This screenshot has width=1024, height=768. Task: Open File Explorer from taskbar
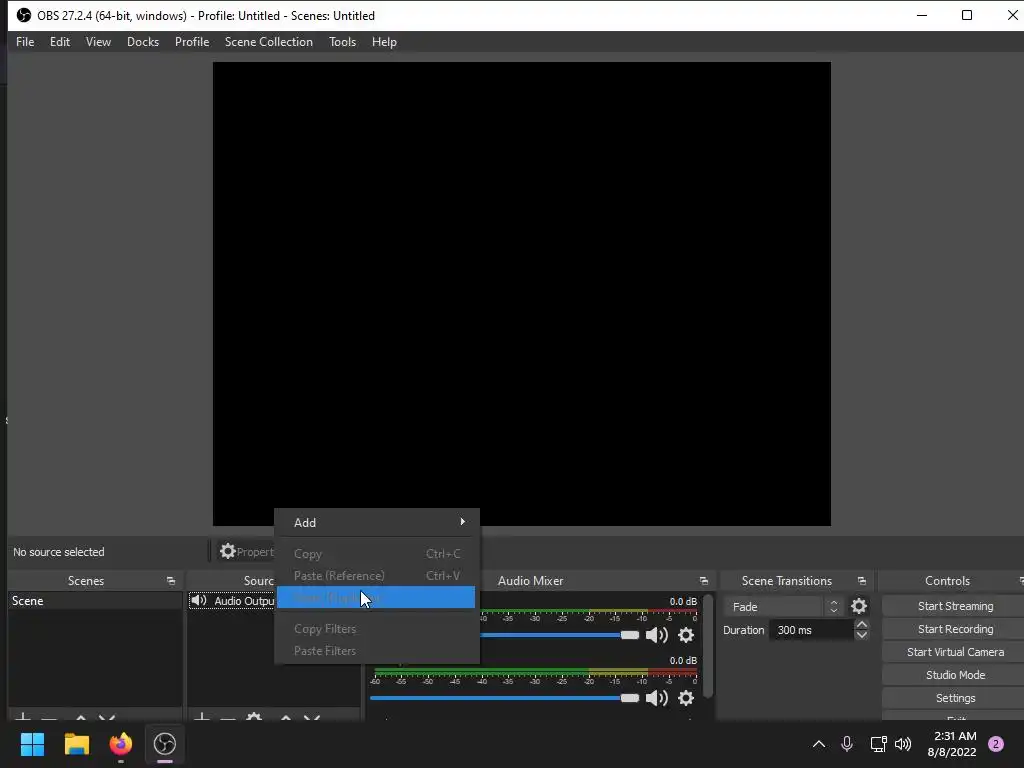point(76,744)
